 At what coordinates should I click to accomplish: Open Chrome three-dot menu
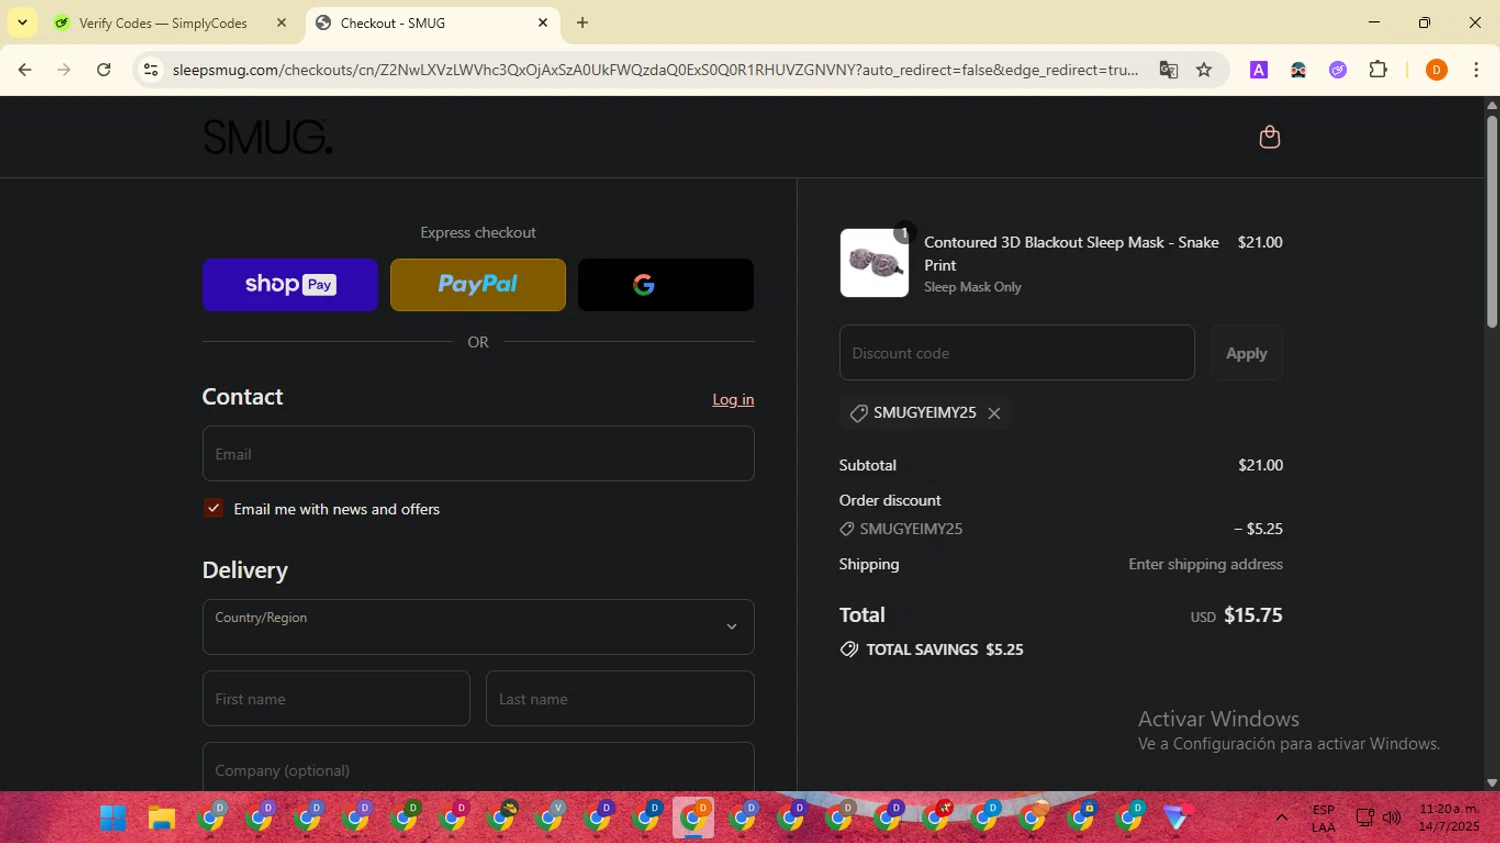[x=1476, y=70]
